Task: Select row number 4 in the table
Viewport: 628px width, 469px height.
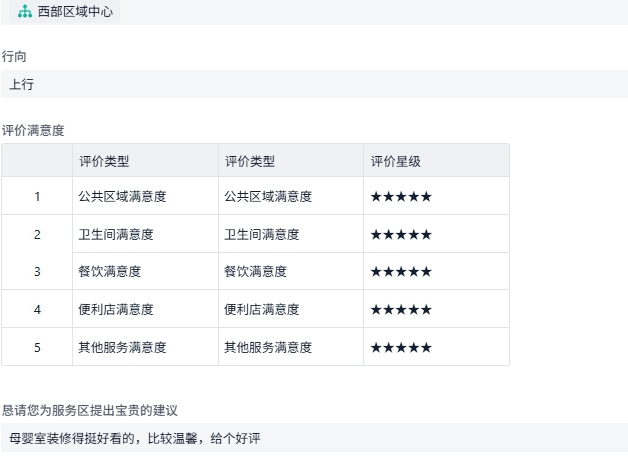Action: tap(37, 310)
